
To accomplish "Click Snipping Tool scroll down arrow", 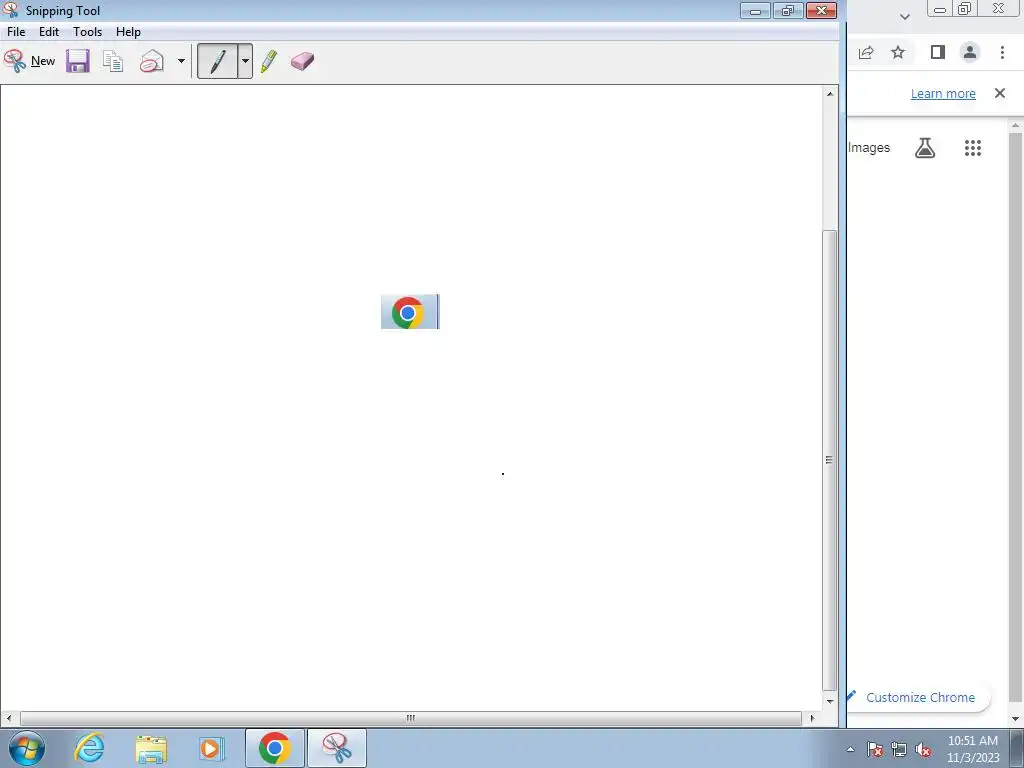I will [829, 701].
